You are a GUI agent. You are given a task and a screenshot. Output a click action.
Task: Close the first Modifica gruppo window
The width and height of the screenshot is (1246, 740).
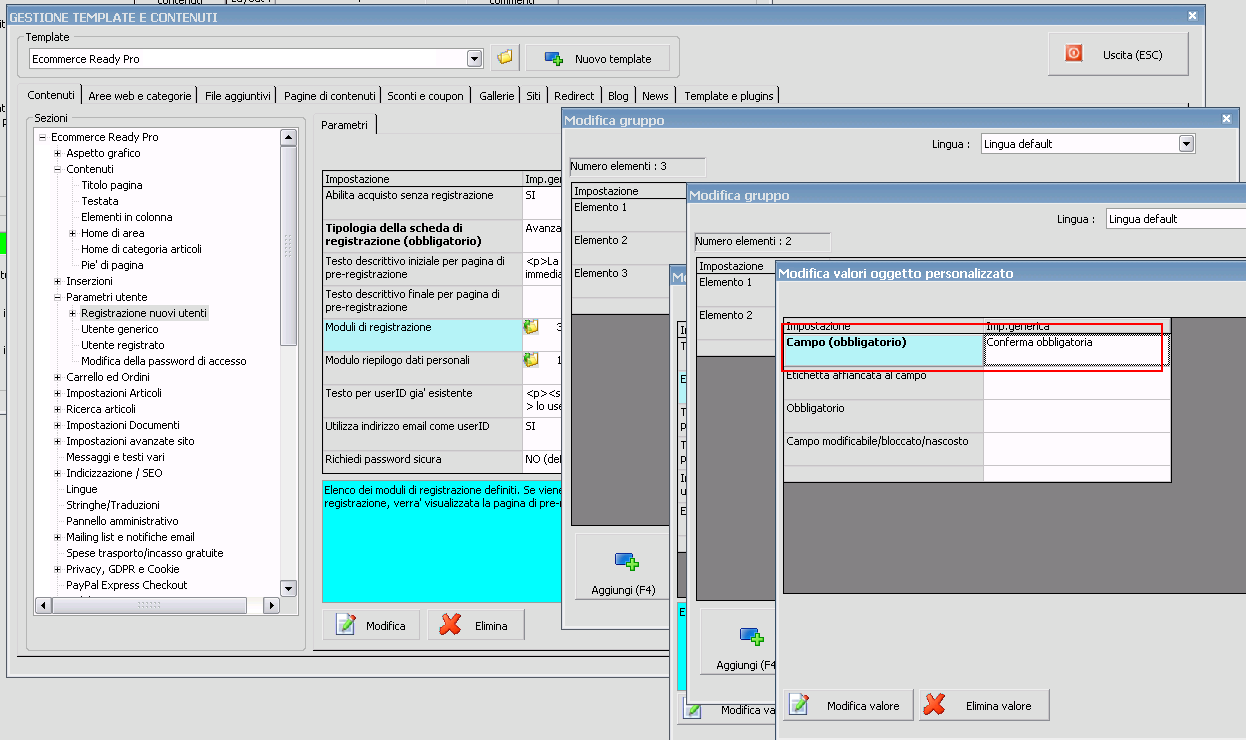[x=1227, y=118]
